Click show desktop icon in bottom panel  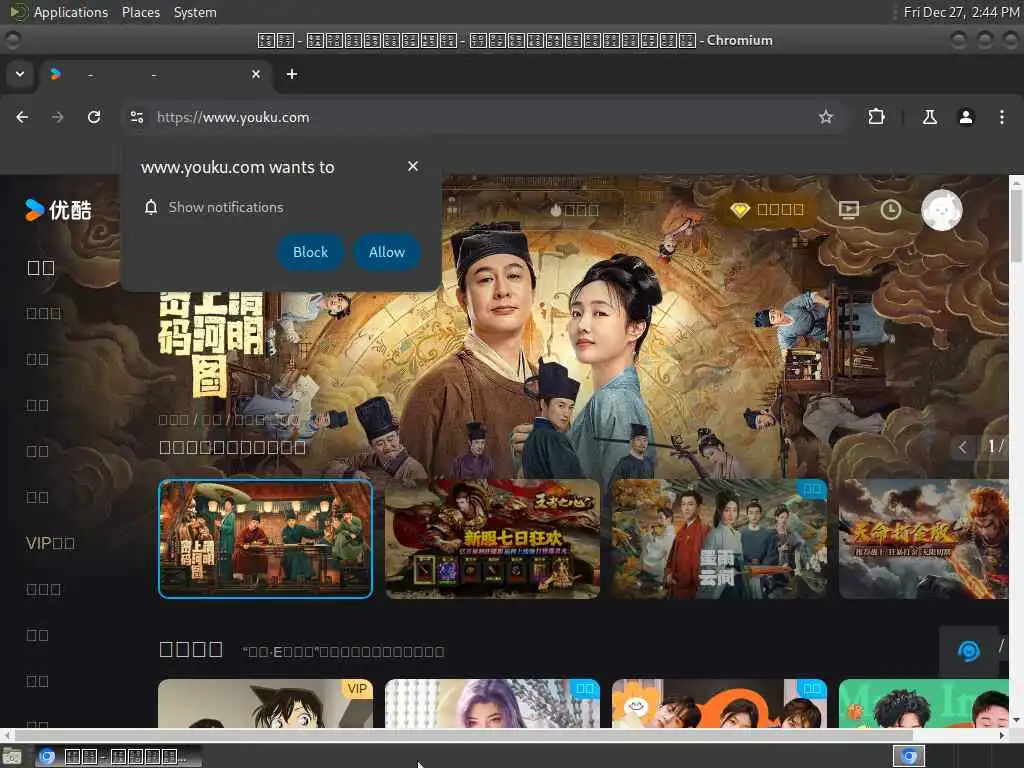tap(12, 756)
